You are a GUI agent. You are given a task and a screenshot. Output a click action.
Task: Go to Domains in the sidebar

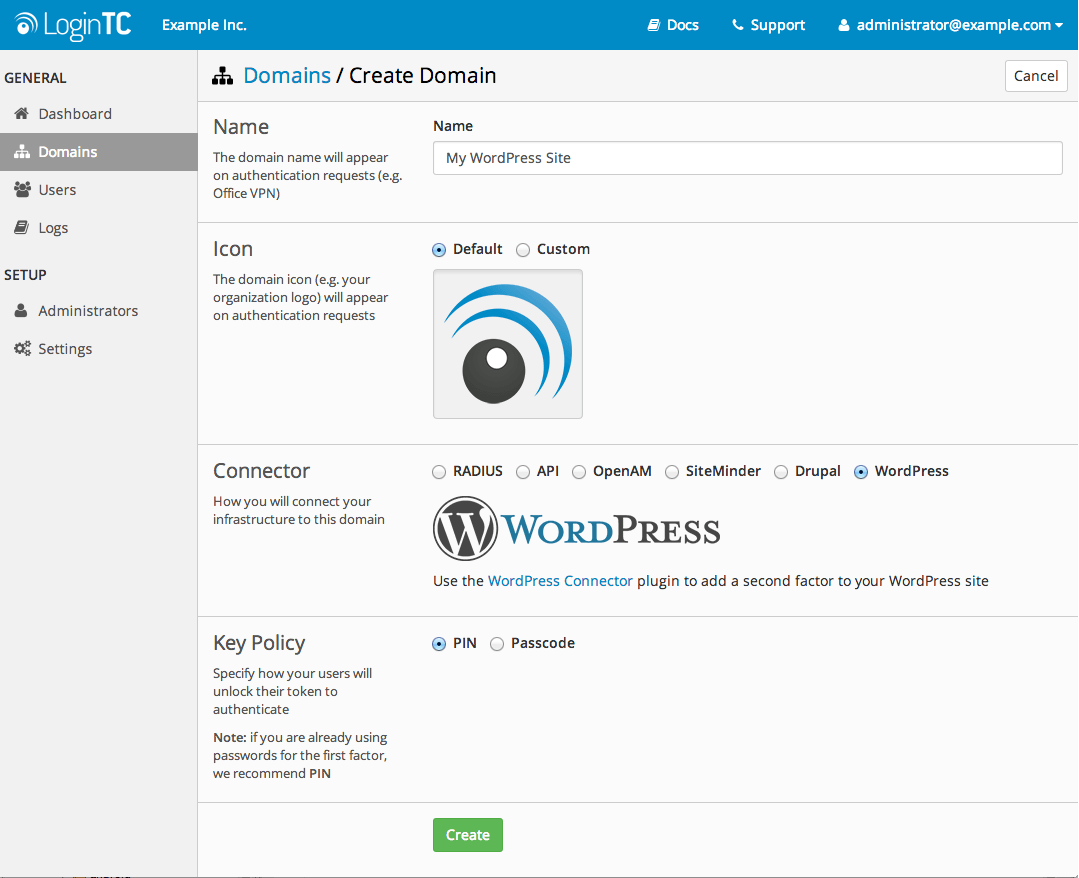coord(98,151)
